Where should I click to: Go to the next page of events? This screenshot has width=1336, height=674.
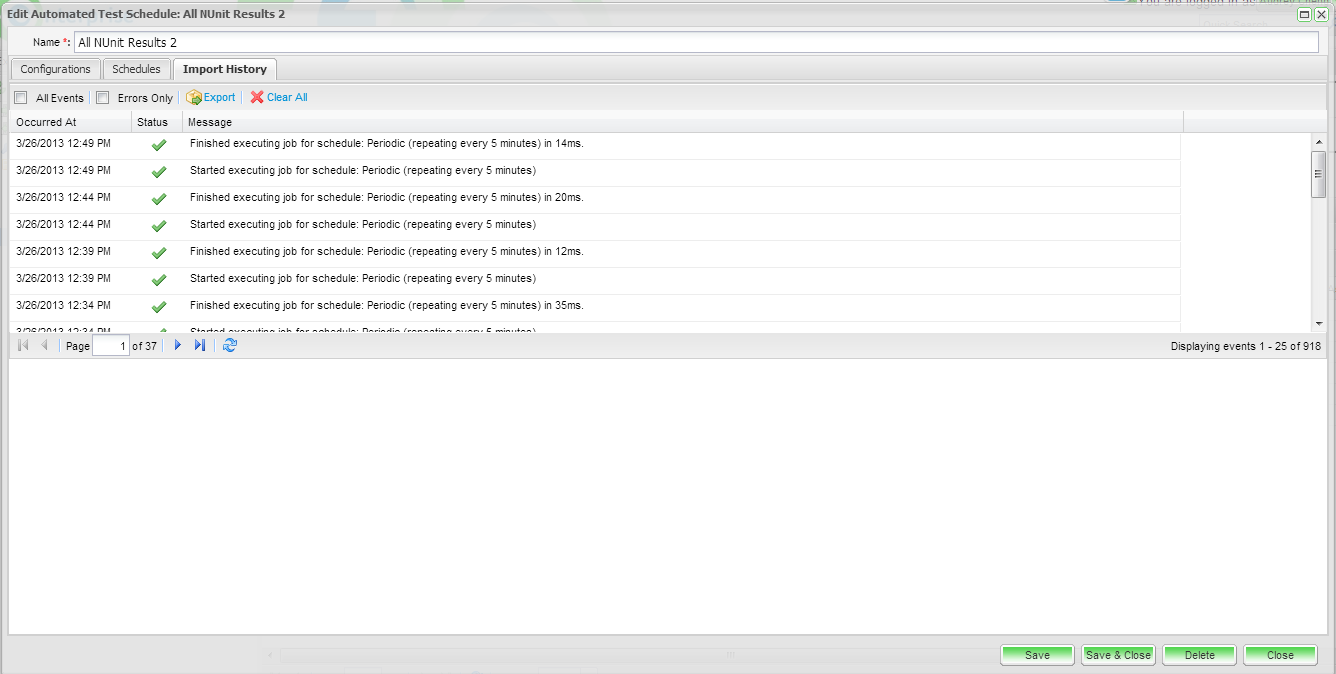click(x=178, y=345)
